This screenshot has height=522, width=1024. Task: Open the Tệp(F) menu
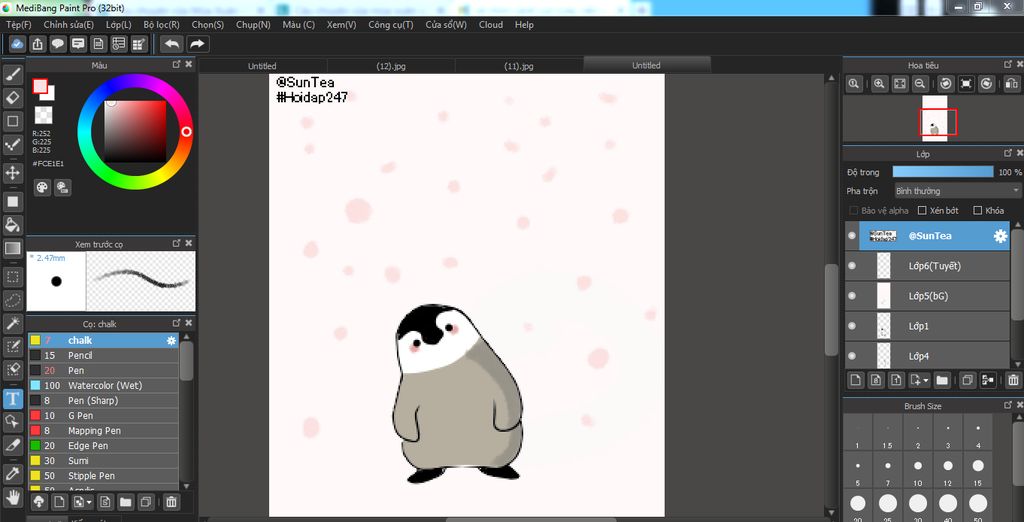19,24
